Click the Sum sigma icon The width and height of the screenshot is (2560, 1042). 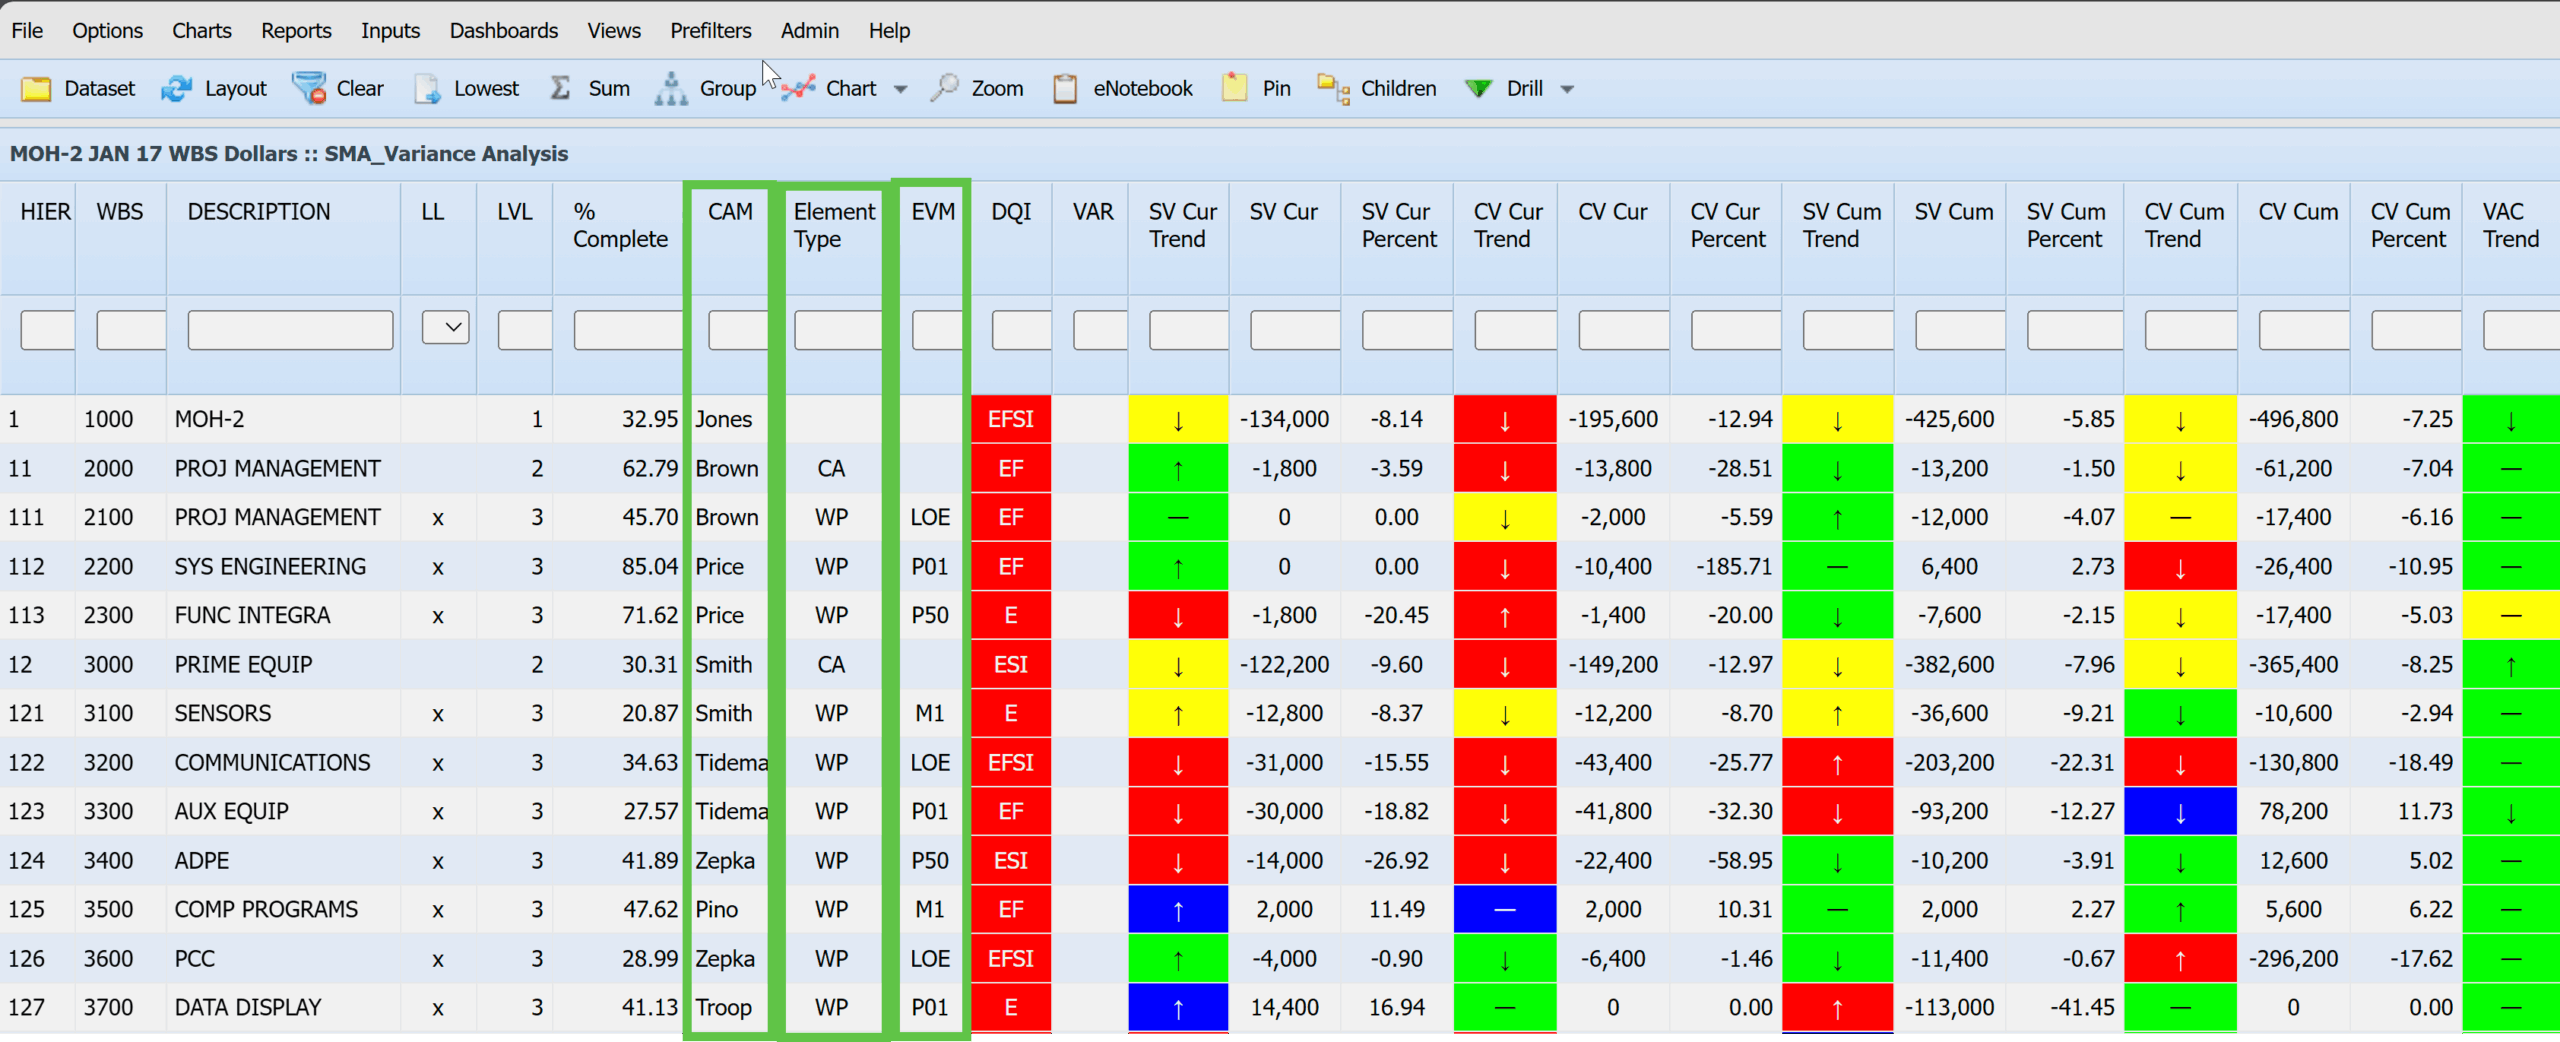tap(560, 89)
